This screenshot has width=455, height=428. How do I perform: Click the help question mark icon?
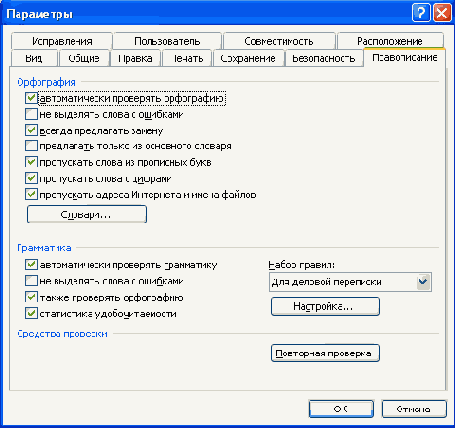[421, 13]
